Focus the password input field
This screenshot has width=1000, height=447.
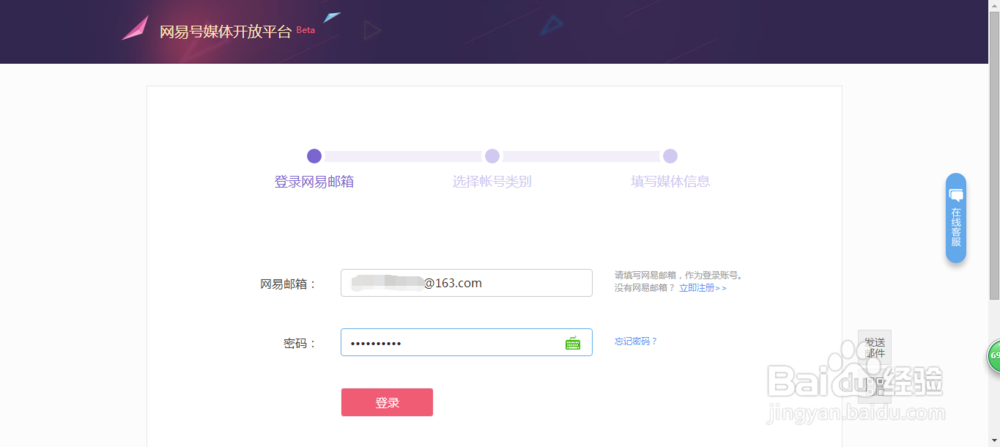pos(466,342)
